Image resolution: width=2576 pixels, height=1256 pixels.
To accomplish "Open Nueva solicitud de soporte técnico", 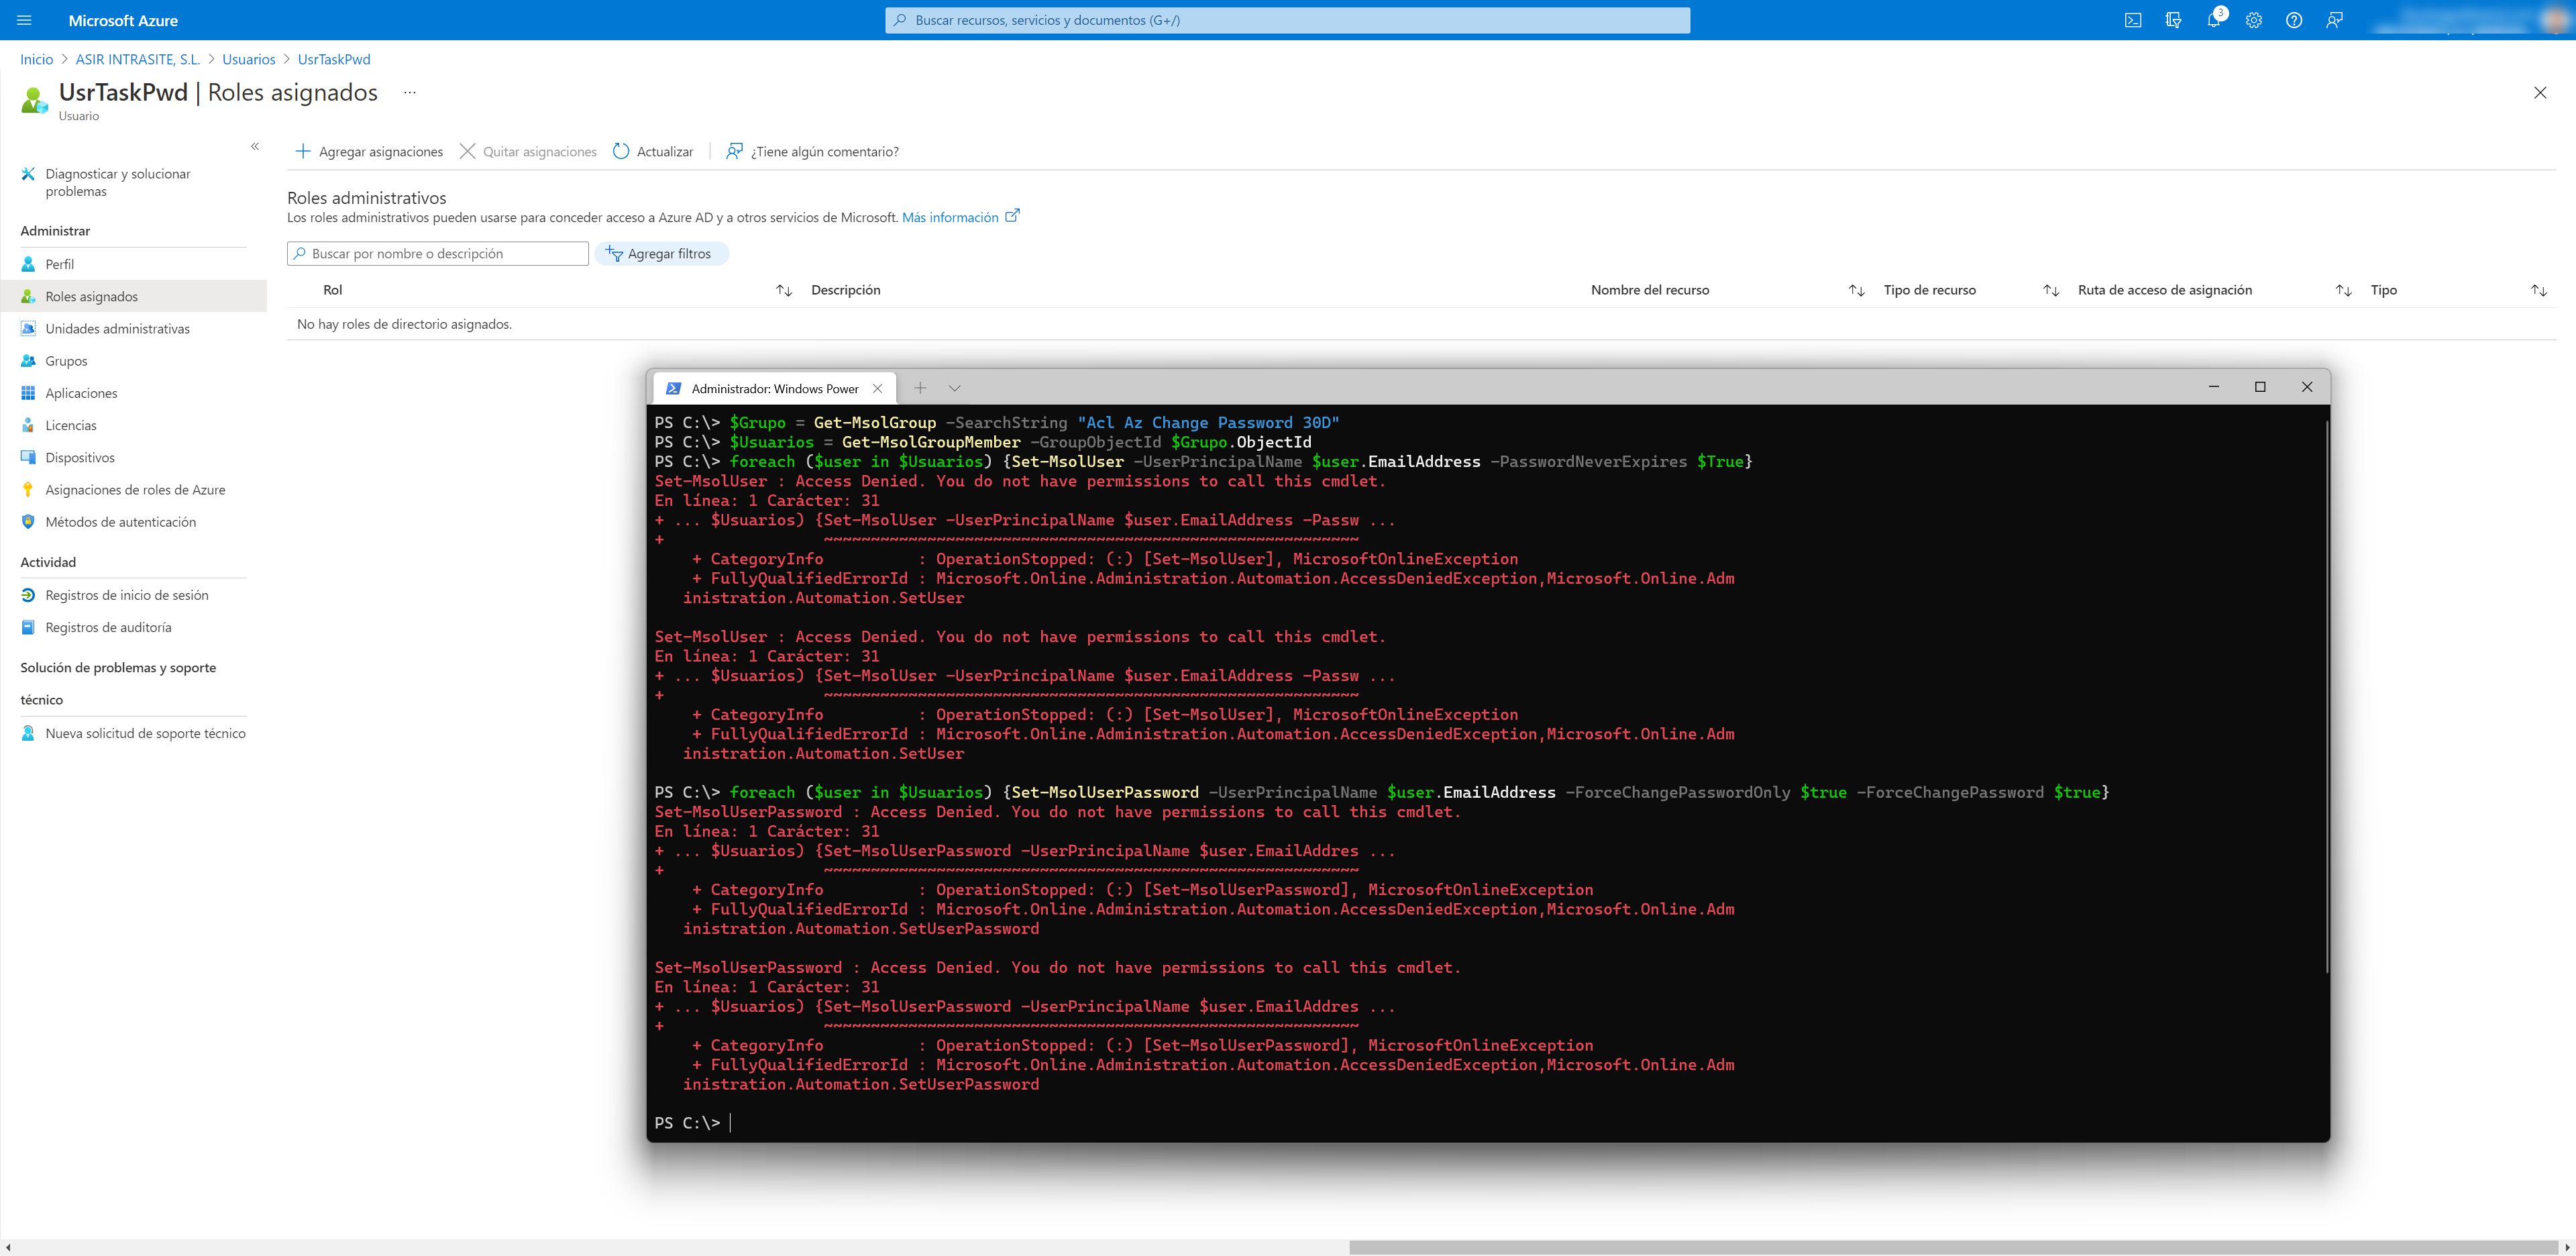I will [x=133, y=733].
